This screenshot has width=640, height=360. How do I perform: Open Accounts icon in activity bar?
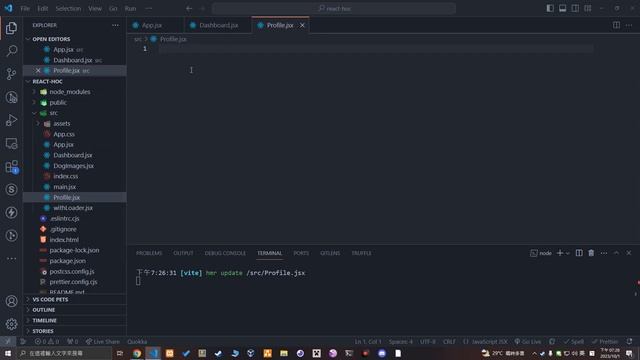(11, 301)
